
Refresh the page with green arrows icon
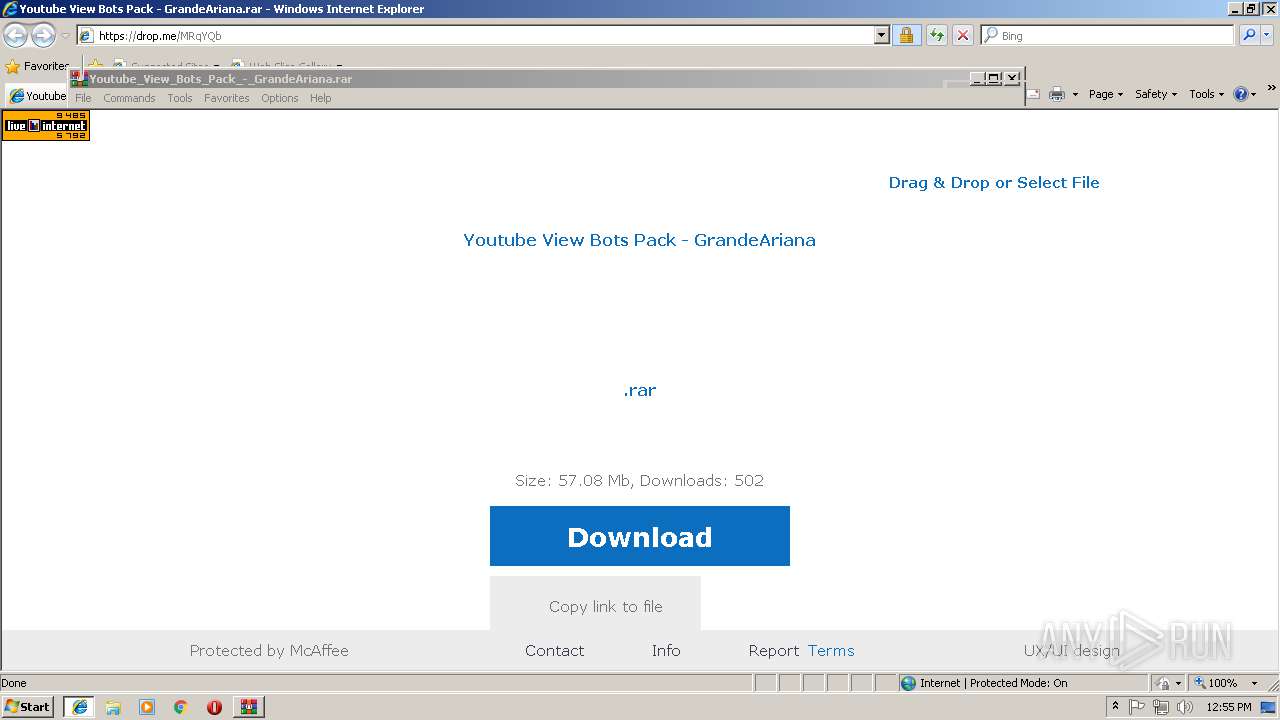[937, 35]
